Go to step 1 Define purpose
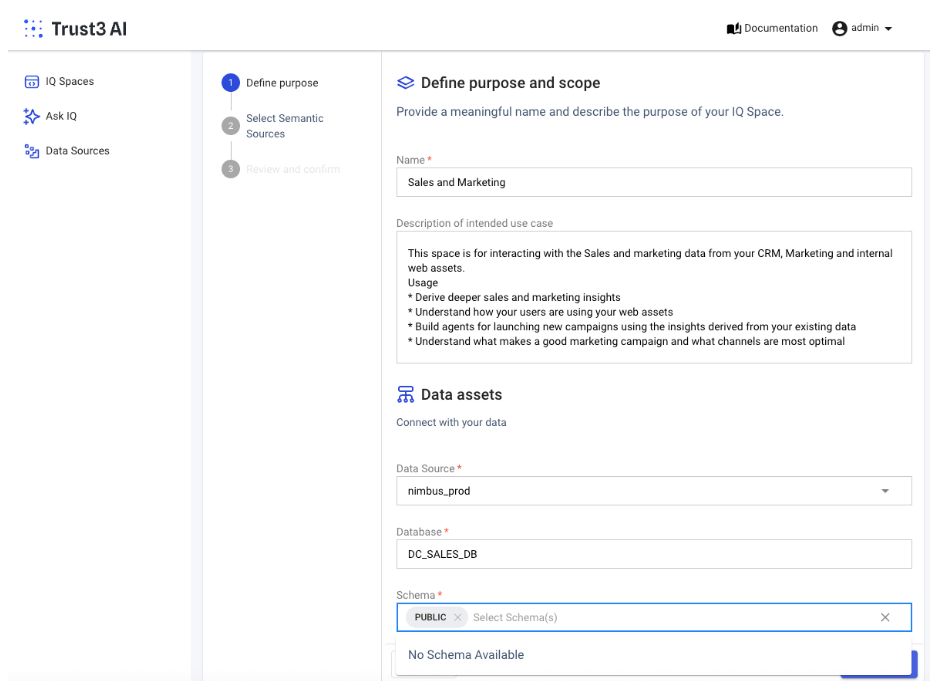Viewport: 936px width, 686px height. [231, 83]
